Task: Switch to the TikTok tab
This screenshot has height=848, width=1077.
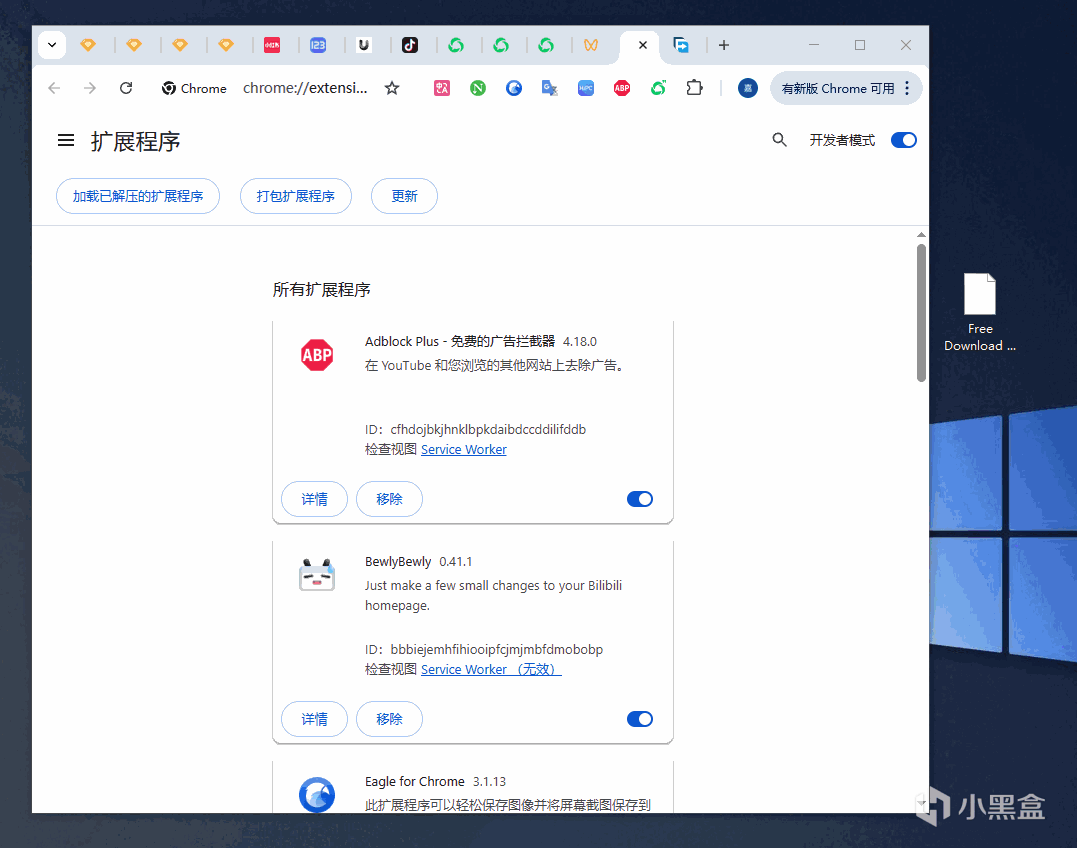Action: (x=410, y=45)
